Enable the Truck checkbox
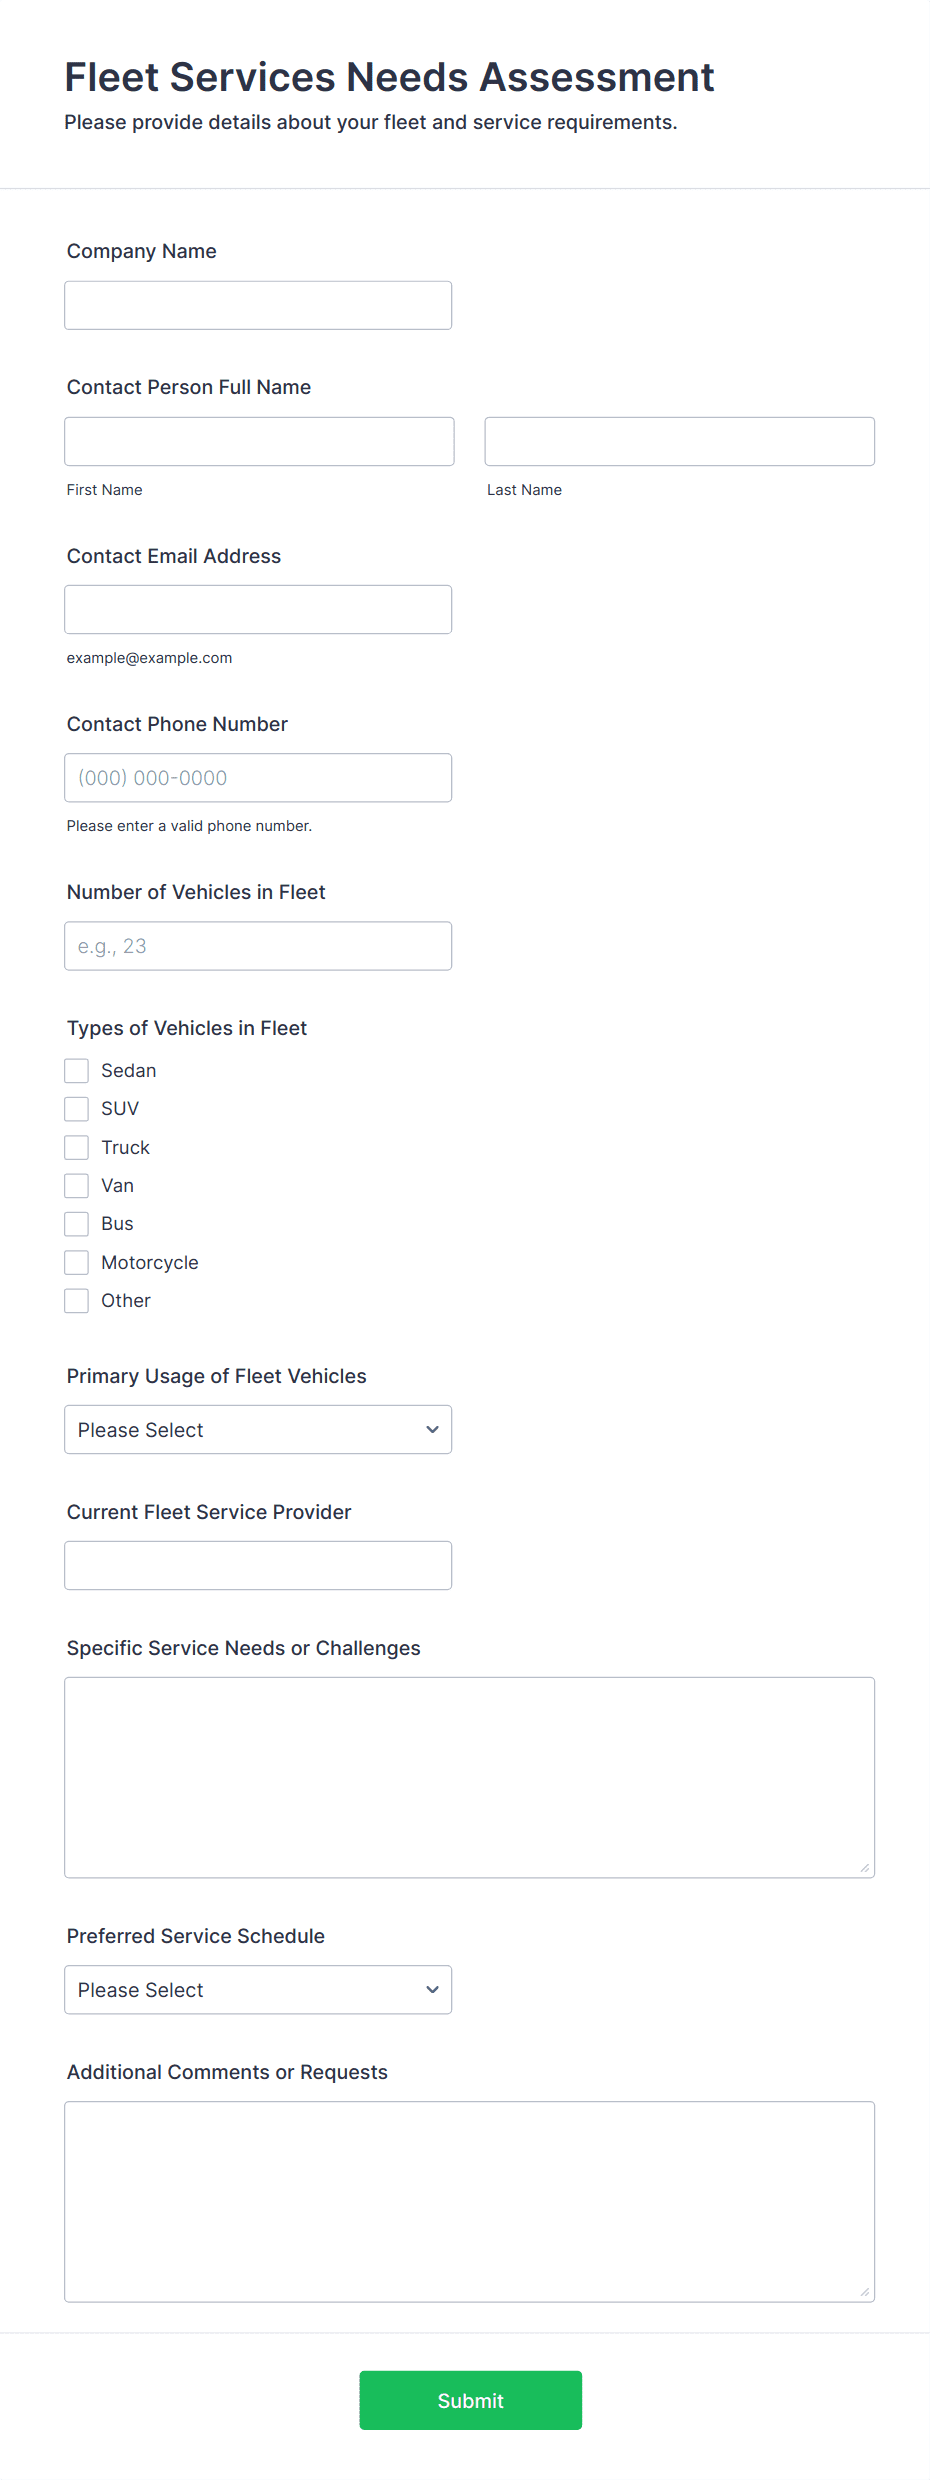The height and width of the screenshot is (2480, 930). [x=76, y=1147]
